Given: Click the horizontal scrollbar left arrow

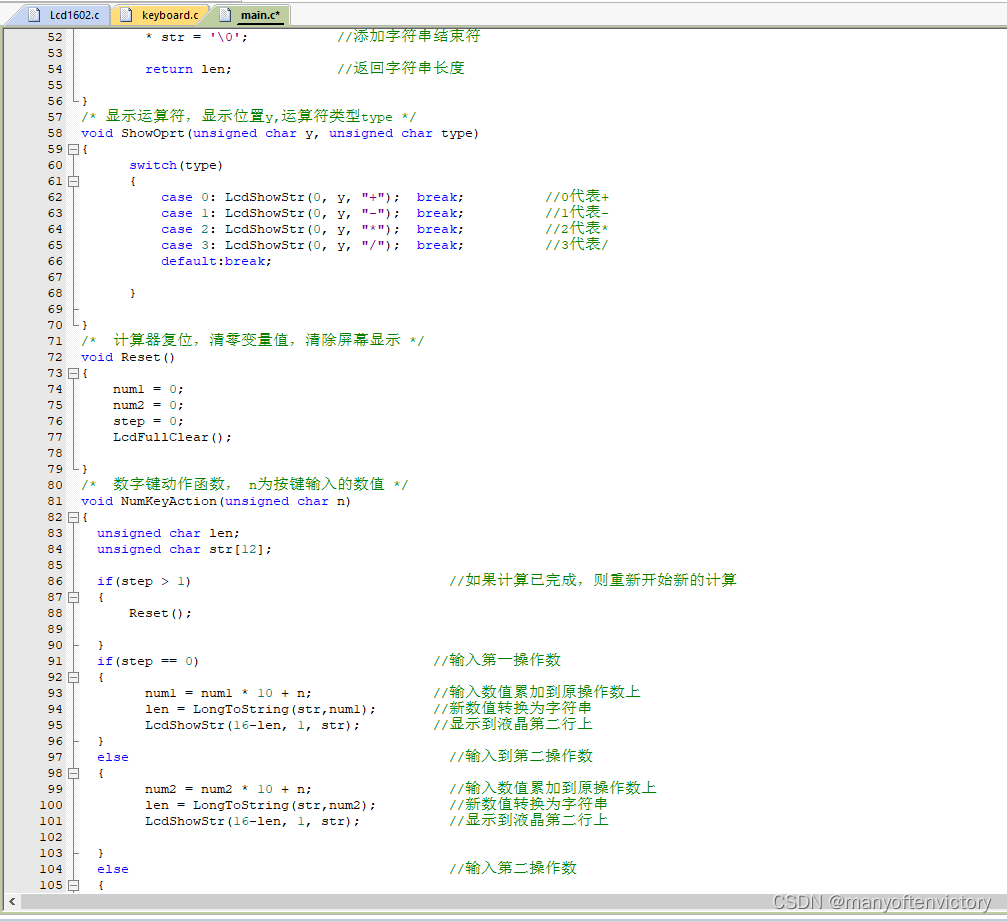Looking at the screenshot, I should (x=12, y=901).
